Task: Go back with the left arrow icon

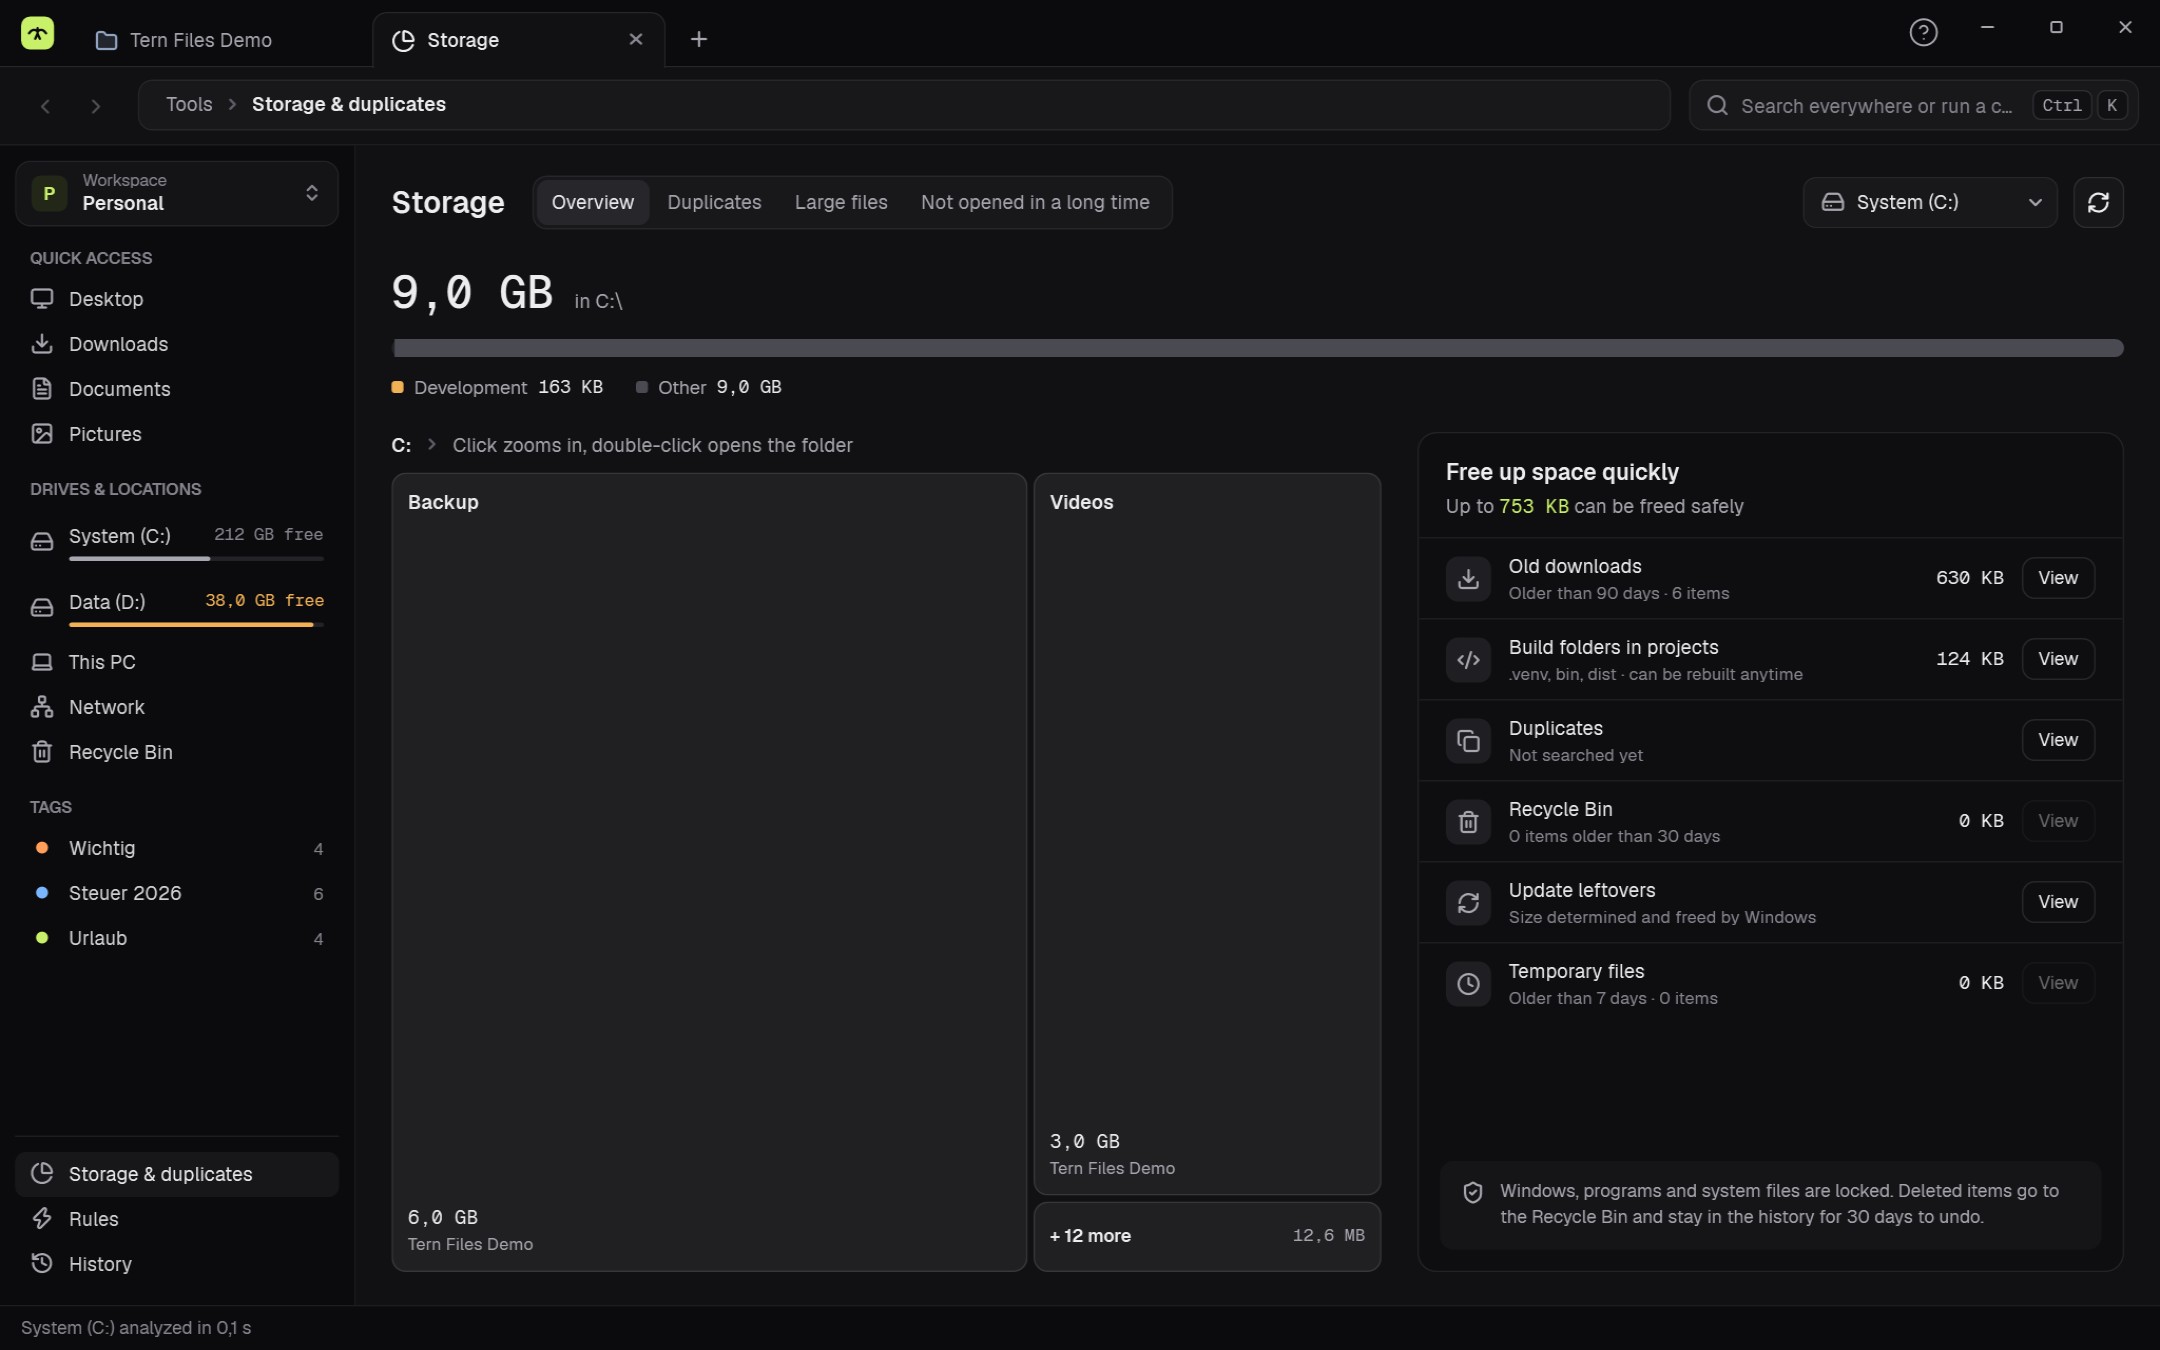Action: coord(45,106)
